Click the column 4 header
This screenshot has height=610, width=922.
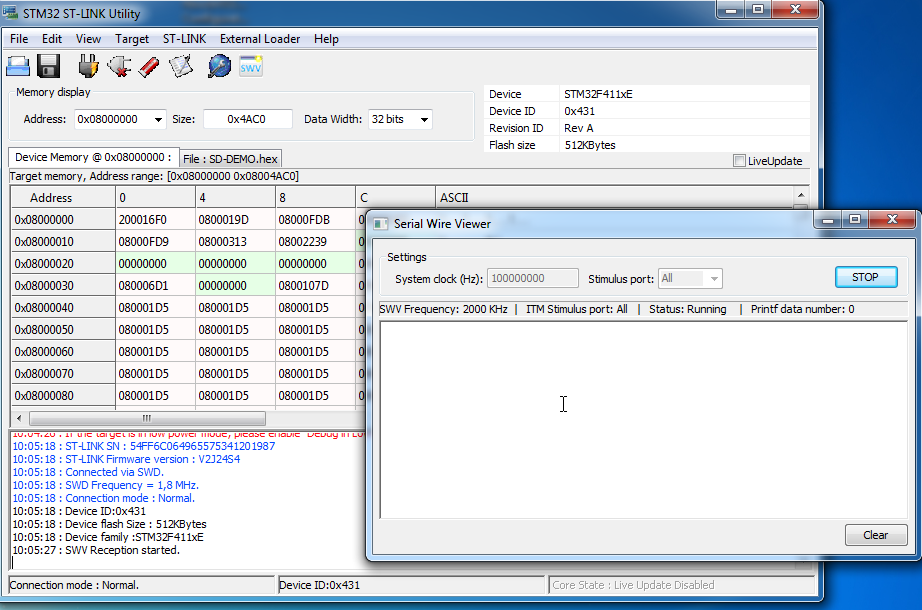(235, 198)
